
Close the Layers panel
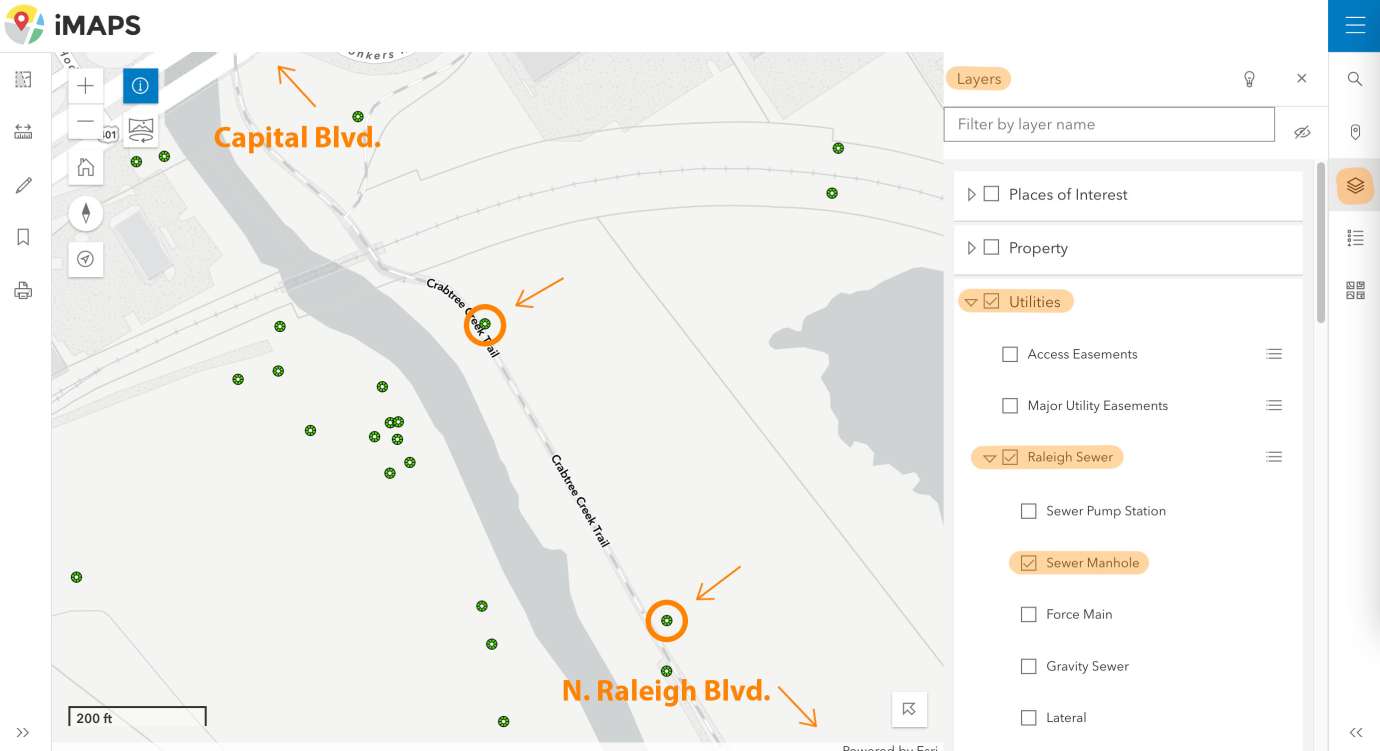click(x=1301, y=78)
